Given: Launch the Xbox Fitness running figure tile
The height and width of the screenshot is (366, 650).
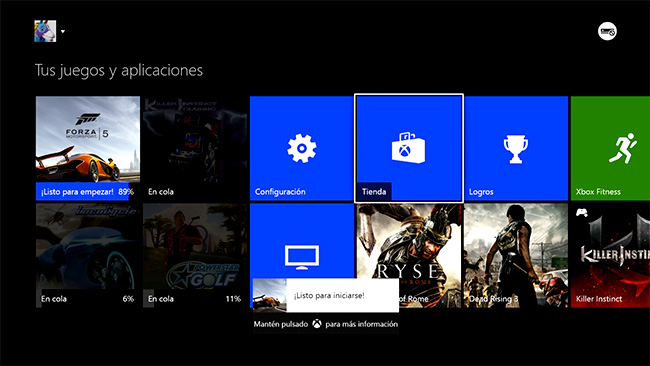Looking at the screenshot, I should click(x=610, y=148).
